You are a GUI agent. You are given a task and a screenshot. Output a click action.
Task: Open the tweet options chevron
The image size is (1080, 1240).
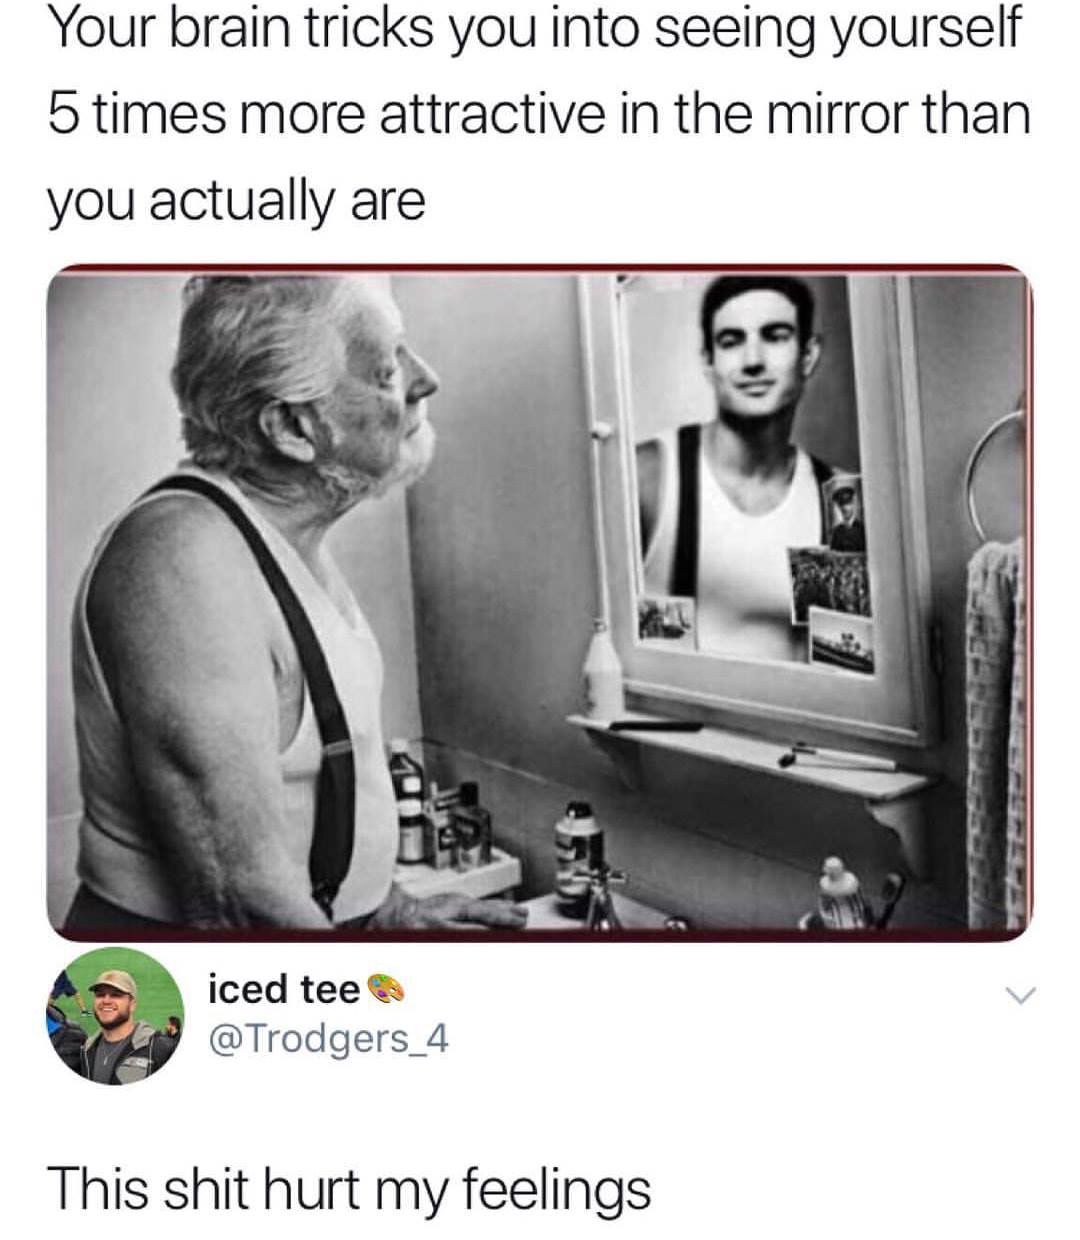1018,994
